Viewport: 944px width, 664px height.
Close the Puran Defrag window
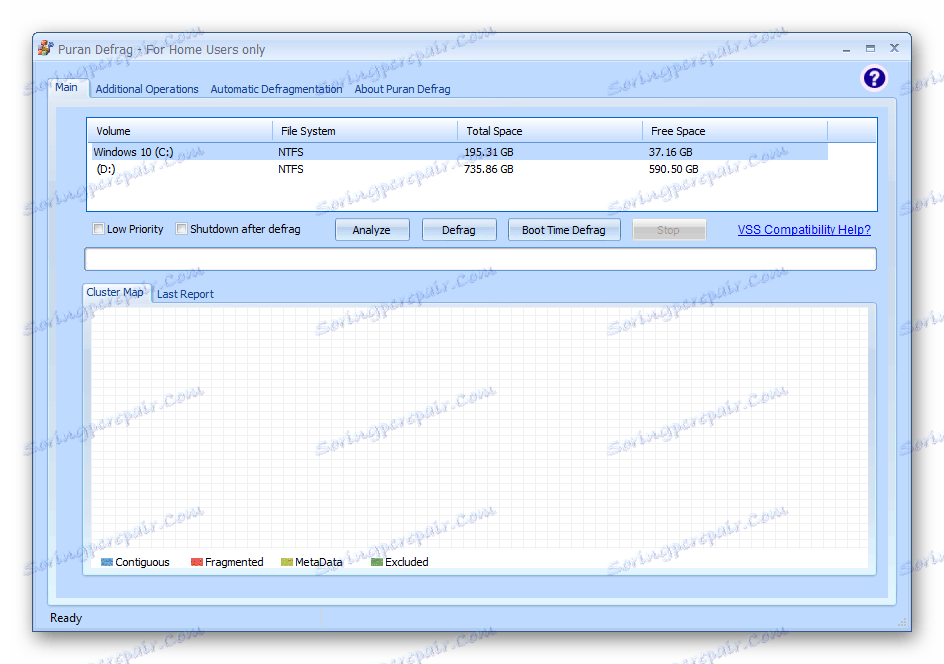(x=894, y=48)
